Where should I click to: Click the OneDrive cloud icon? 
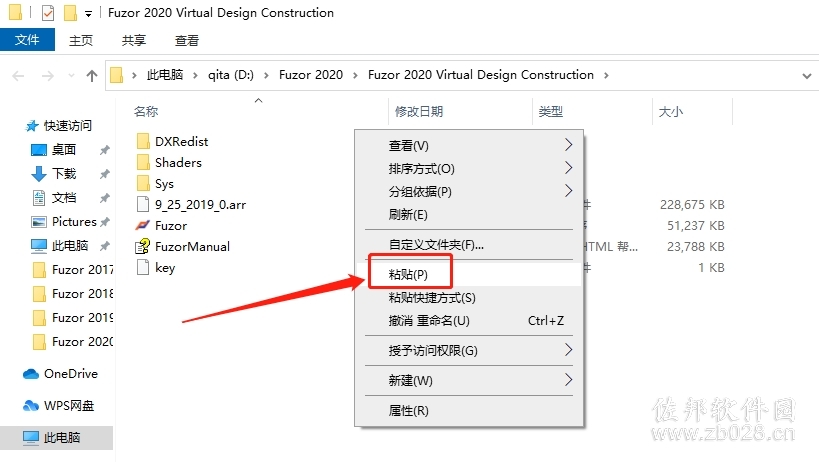point(31,374)
